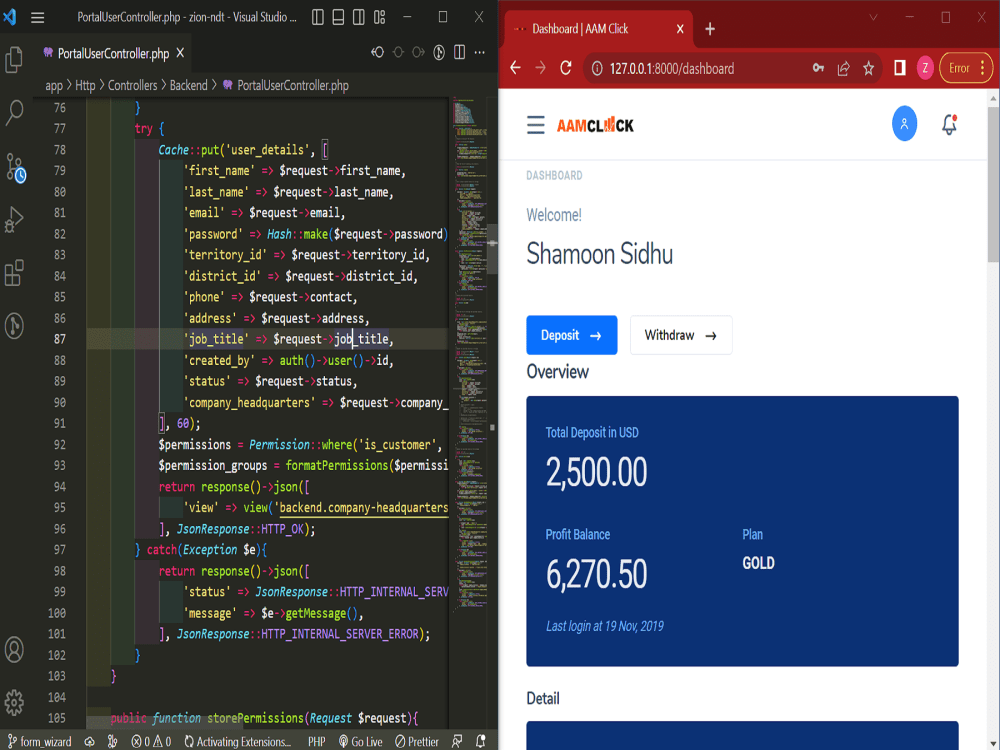Toggle Chrome side panel
Screen dimensions: 1000x750
pos(899,68)
